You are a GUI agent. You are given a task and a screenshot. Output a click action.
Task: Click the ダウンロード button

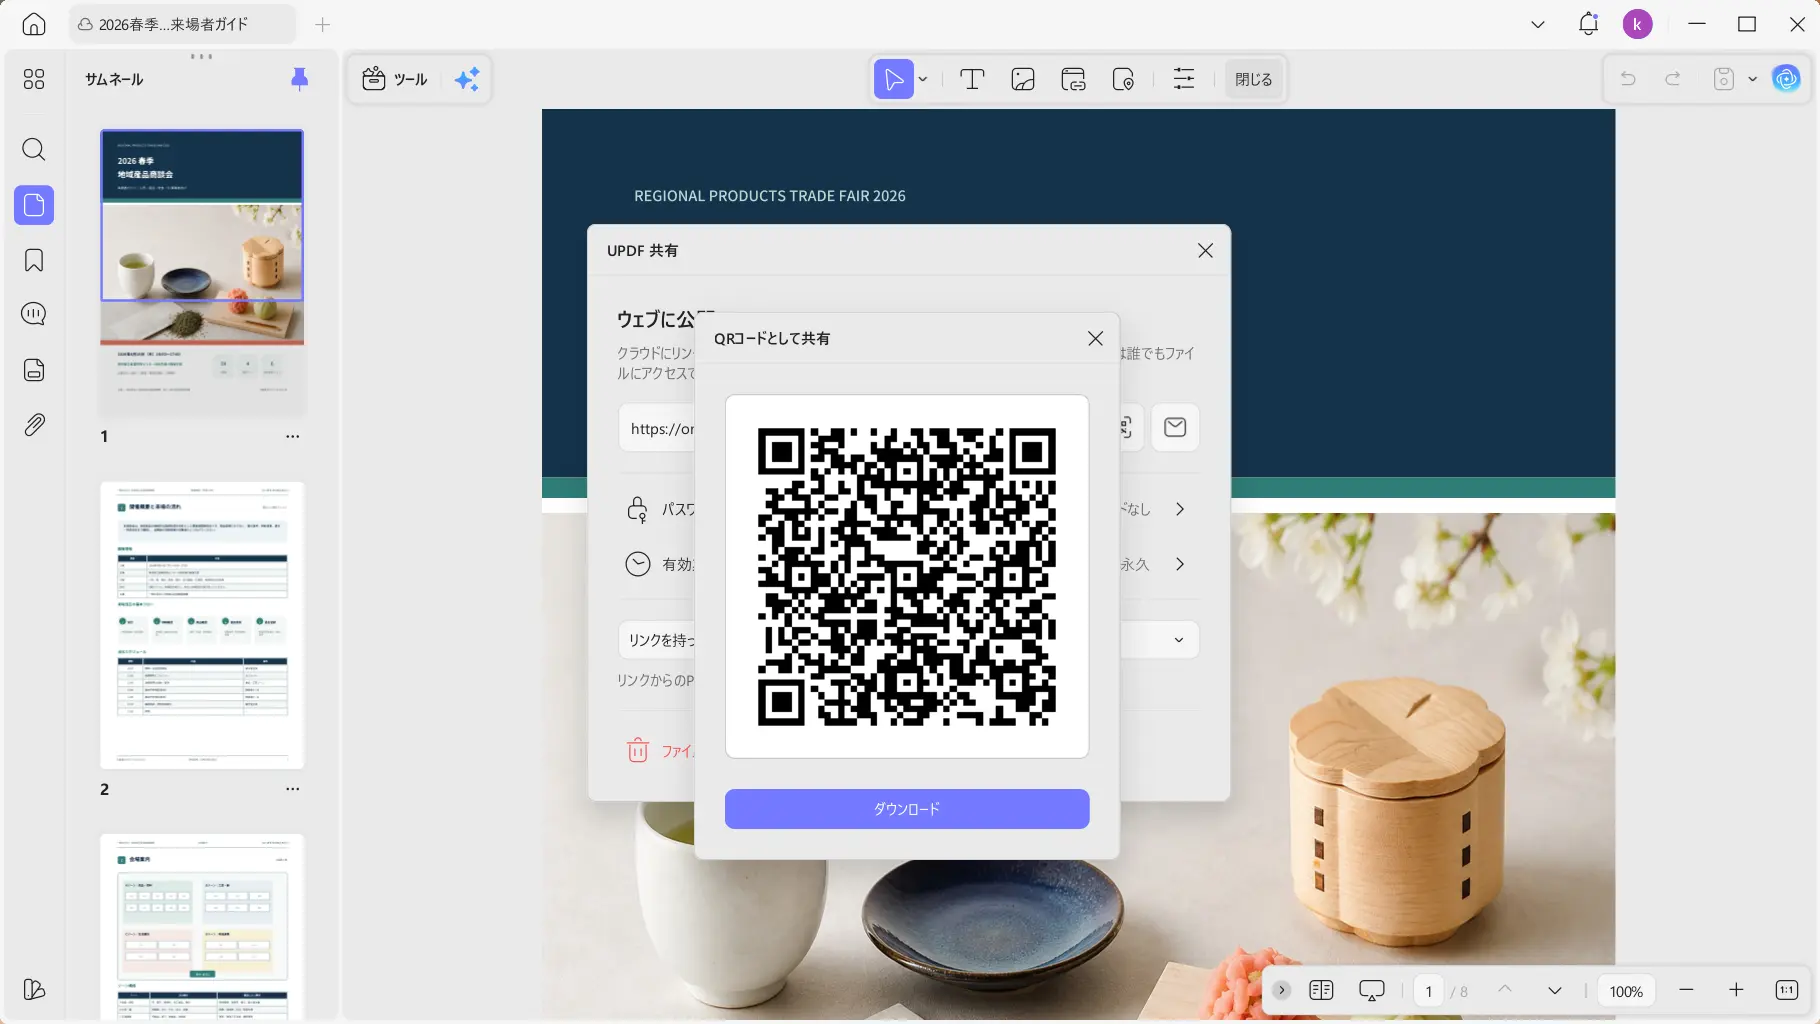point(907,809)
